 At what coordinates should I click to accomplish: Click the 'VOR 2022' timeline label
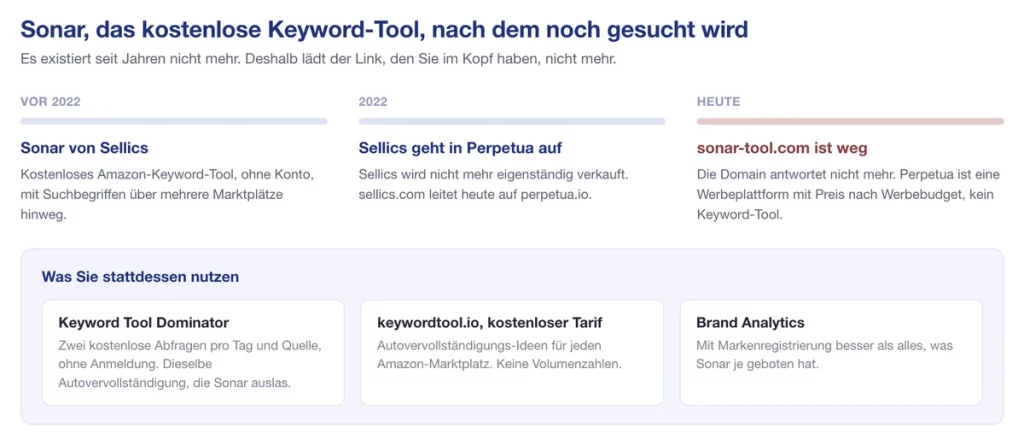(51, 102)
